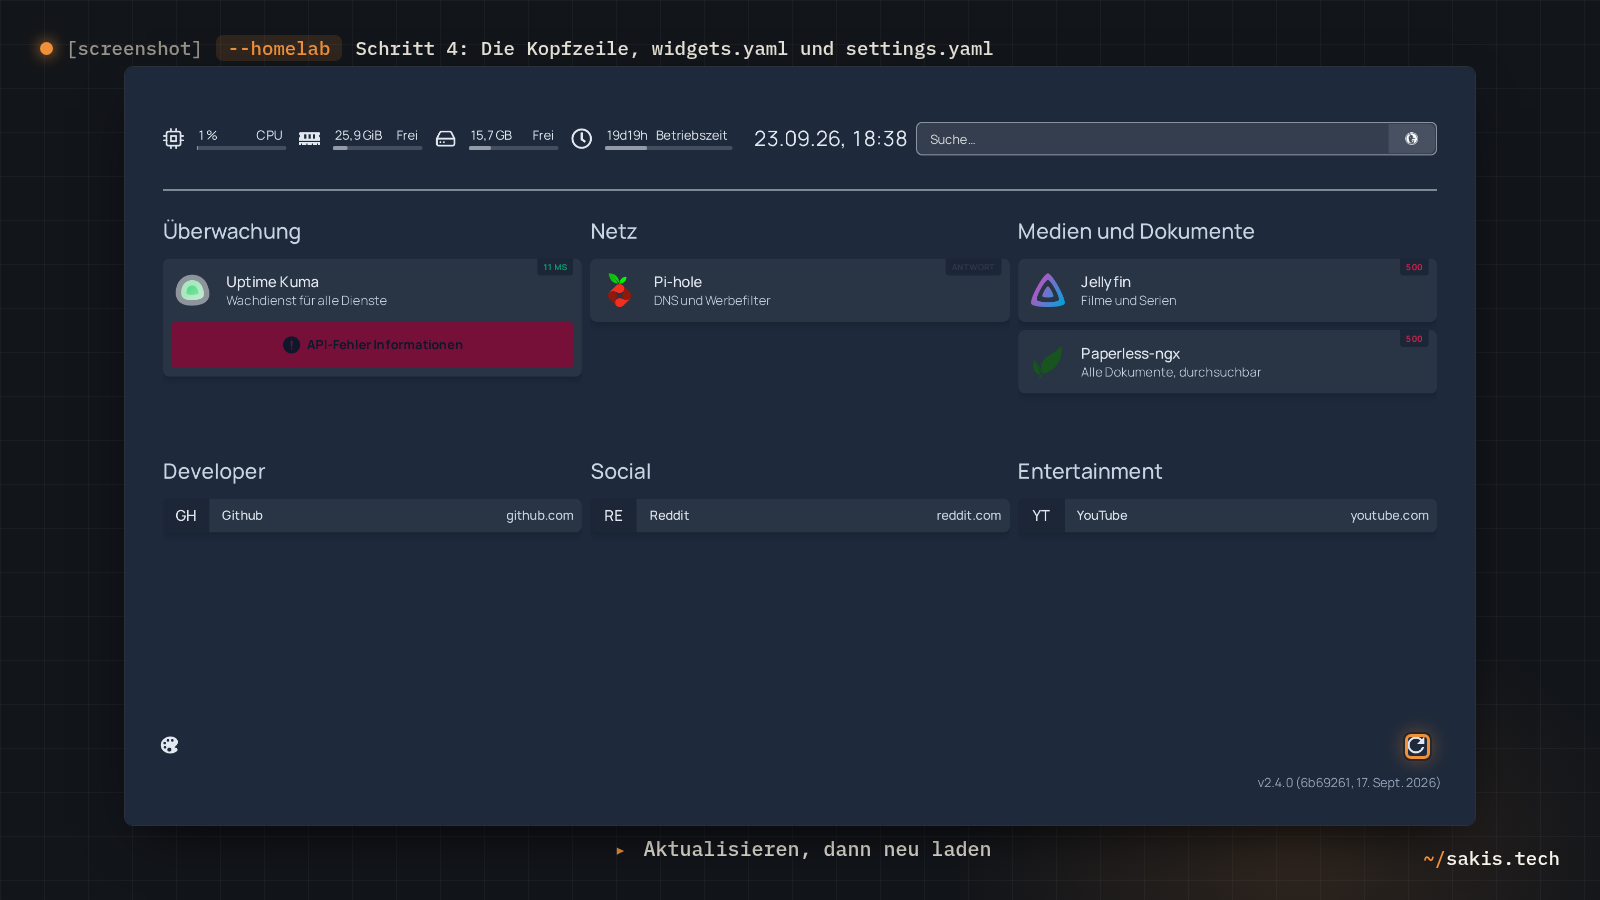The image size is (1600, 900).
Task: Click Paperless-ngx's 500 status badge
Action: (1414, 339)
